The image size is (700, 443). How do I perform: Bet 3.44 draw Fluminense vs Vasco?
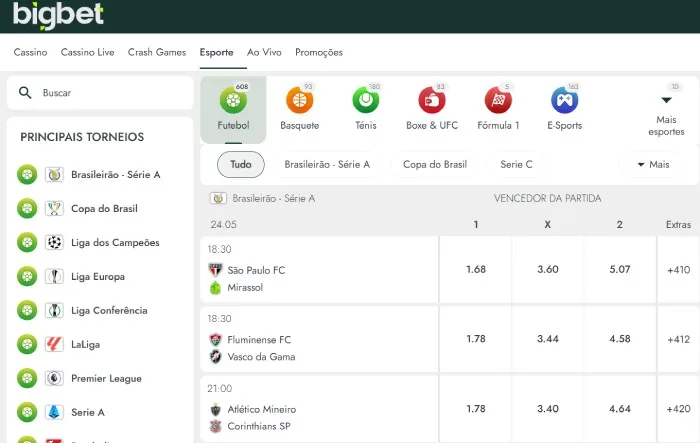[548, 339]
